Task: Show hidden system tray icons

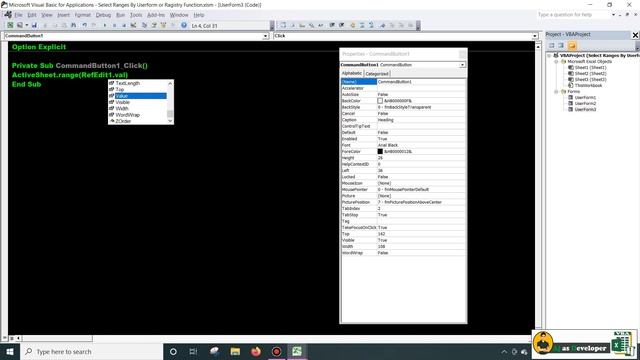Action: click(x=504, y=351)
